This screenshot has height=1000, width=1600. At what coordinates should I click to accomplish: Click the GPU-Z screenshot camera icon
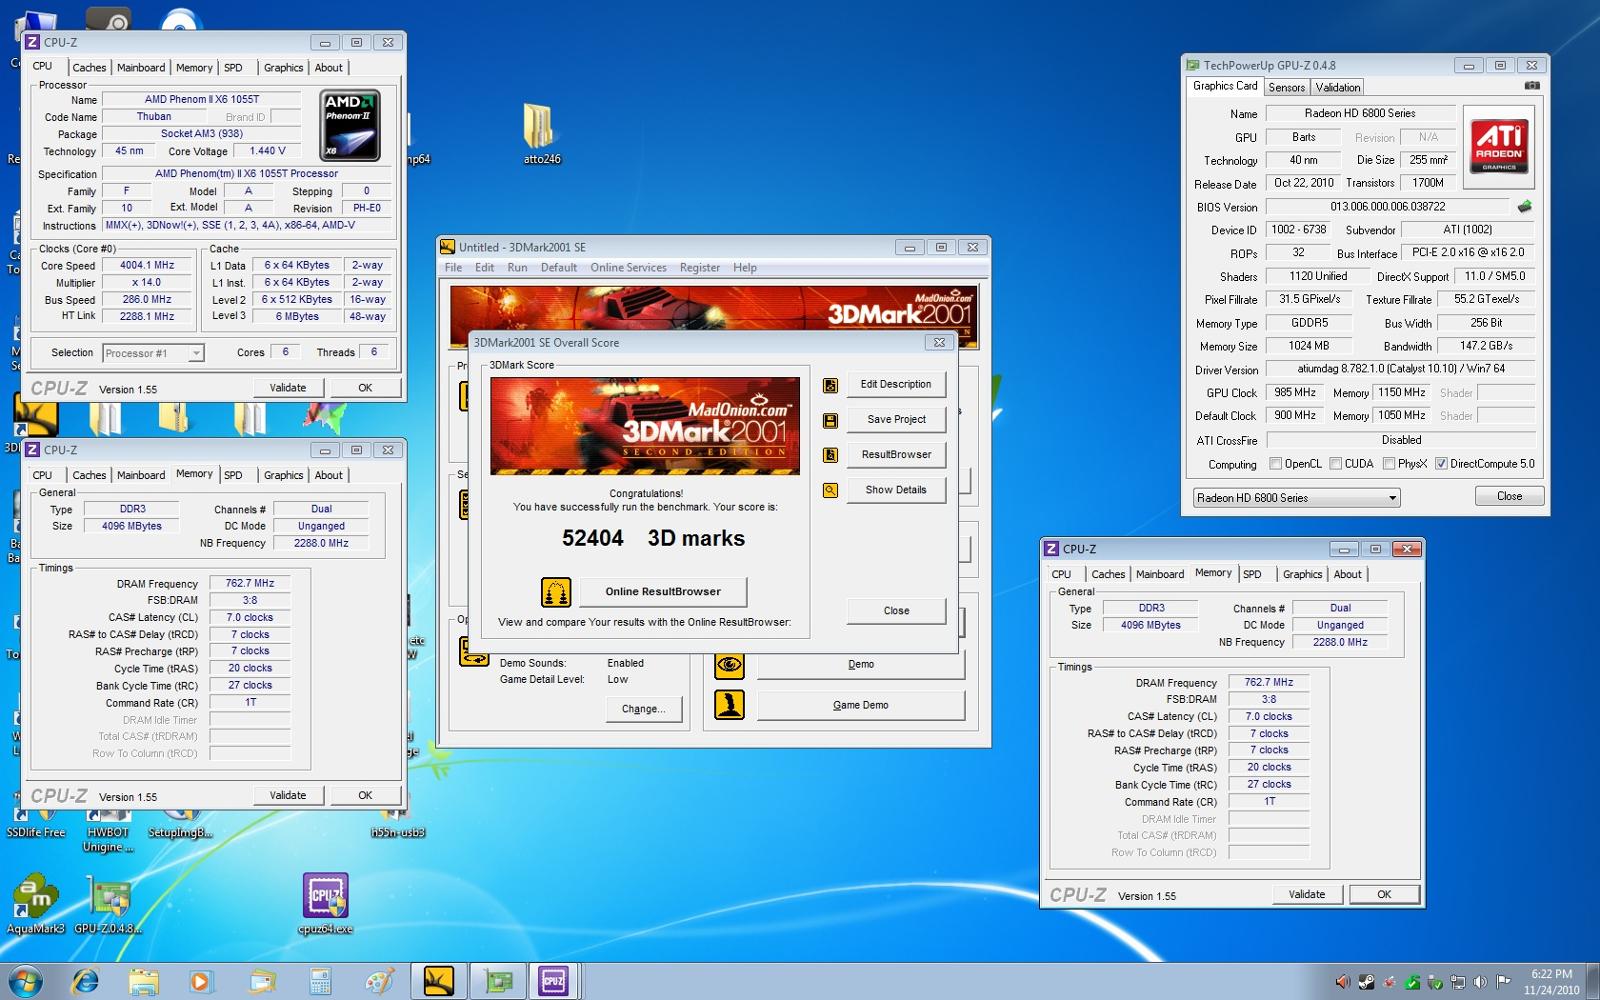click(1531, 86)
